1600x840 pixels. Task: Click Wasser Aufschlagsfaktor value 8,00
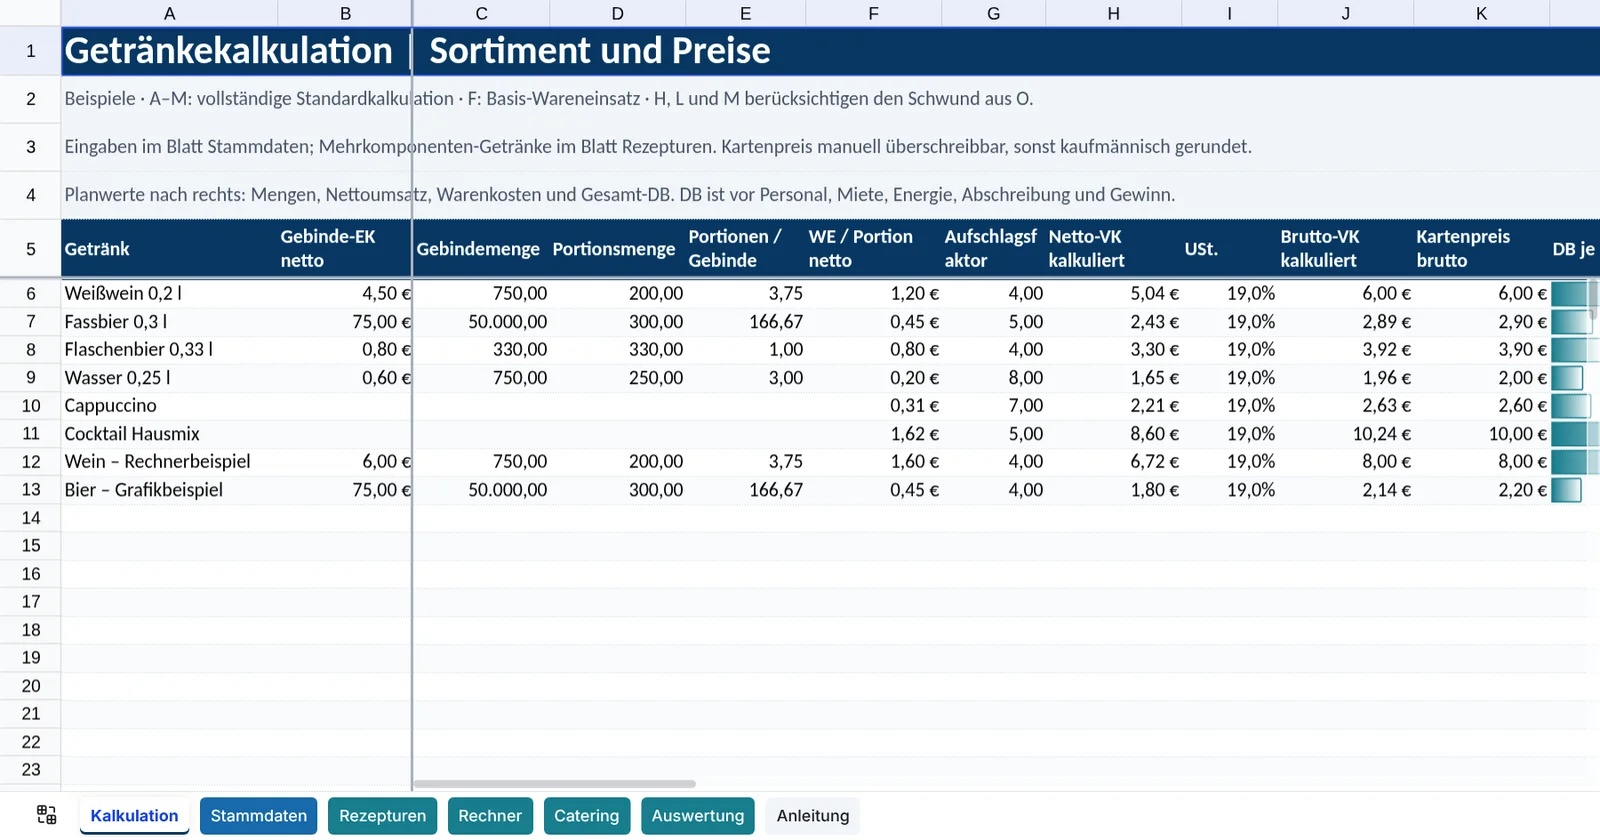pos(993,378)
